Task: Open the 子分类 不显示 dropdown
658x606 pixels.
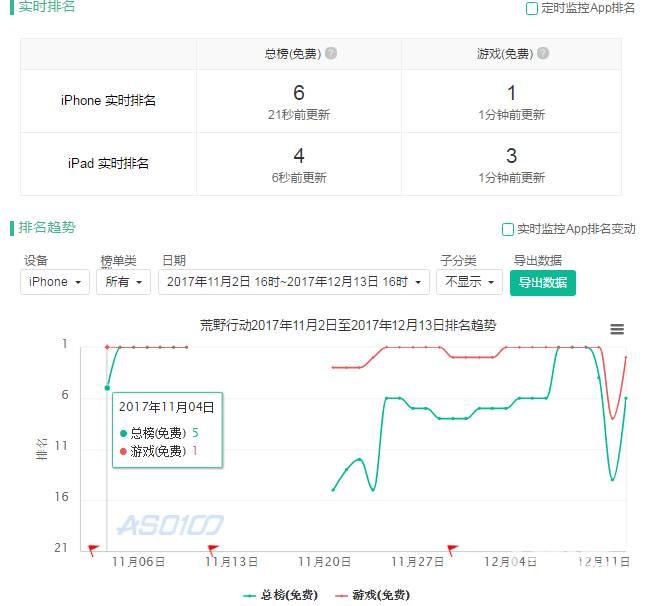Action: [469, 282]
